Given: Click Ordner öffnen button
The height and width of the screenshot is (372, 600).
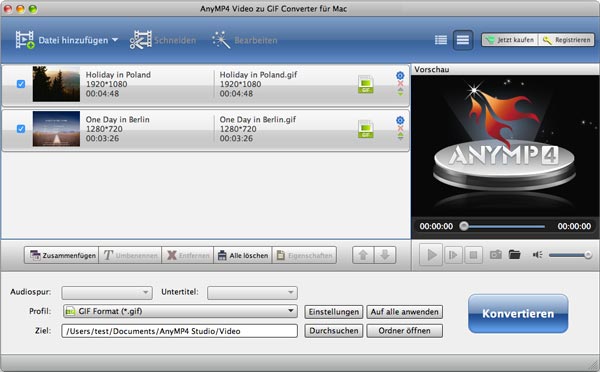Looking at the screenshot, I should 404,331.
